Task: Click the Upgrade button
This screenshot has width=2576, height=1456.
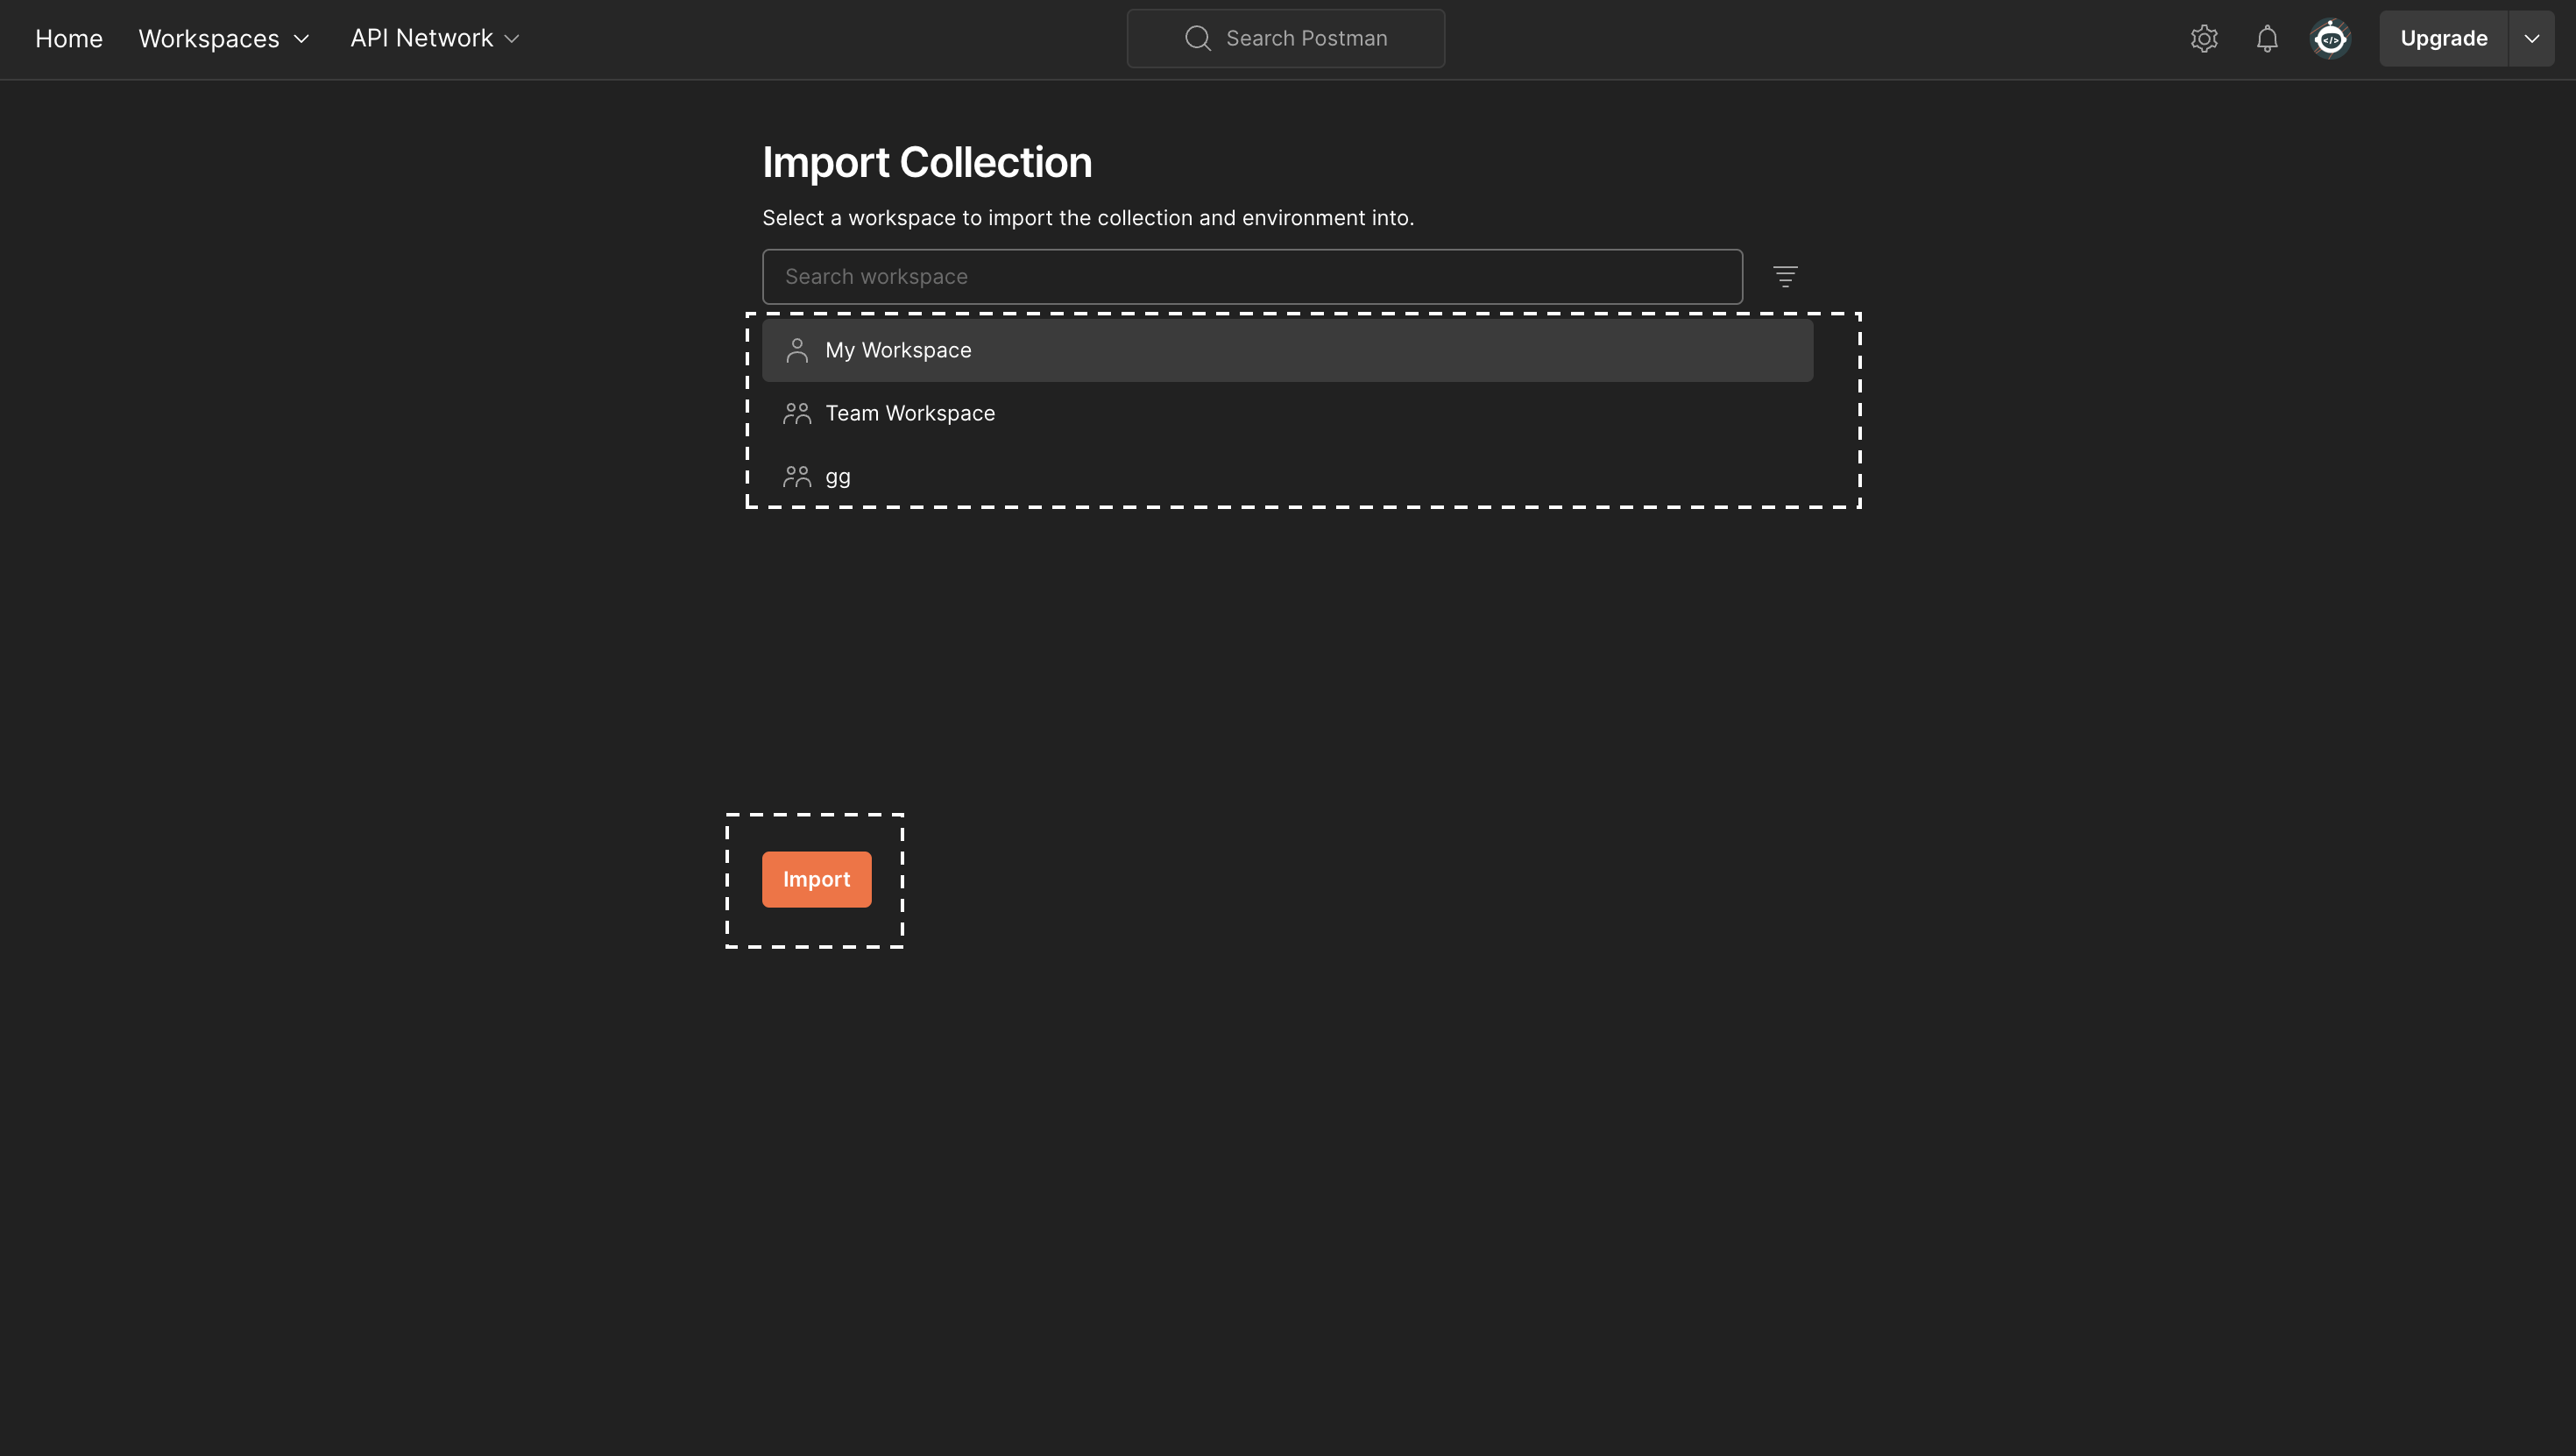Action: 2443,39
